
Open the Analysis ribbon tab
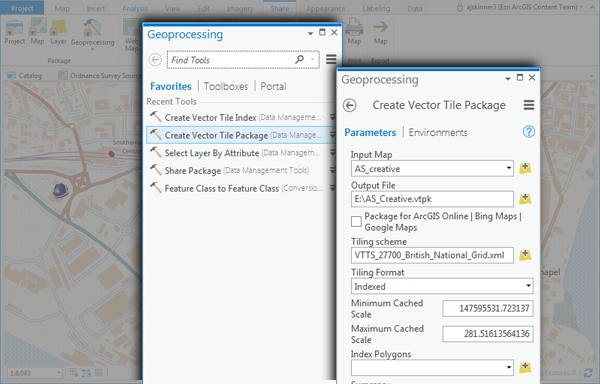point(135,8)
